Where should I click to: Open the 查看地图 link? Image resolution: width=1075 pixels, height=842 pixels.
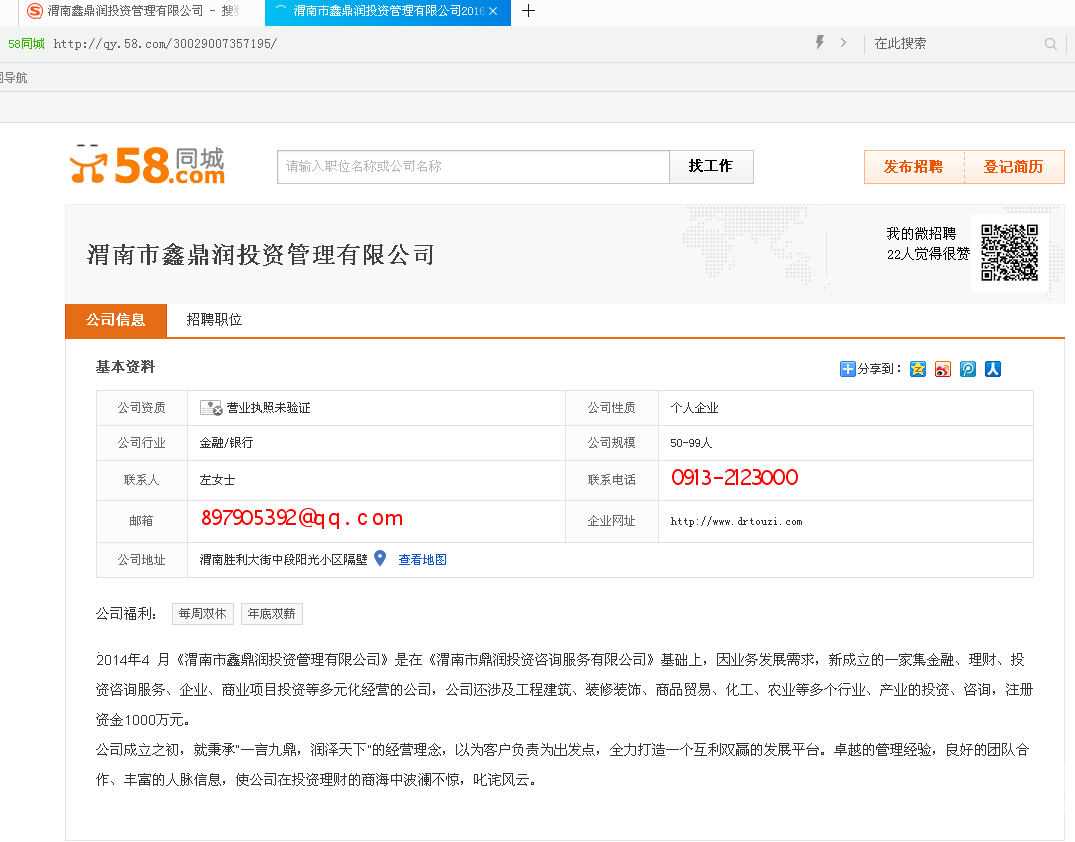click(x=422, y=560)
